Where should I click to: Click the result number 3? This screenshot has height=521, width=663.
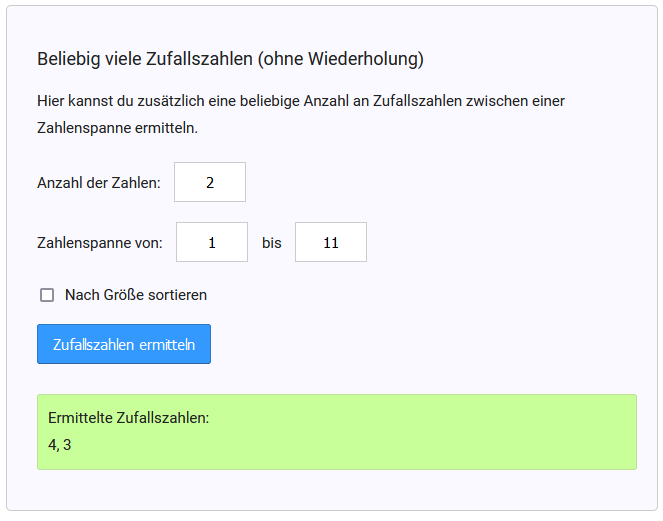pyautogui.click(x=67, y=444)
